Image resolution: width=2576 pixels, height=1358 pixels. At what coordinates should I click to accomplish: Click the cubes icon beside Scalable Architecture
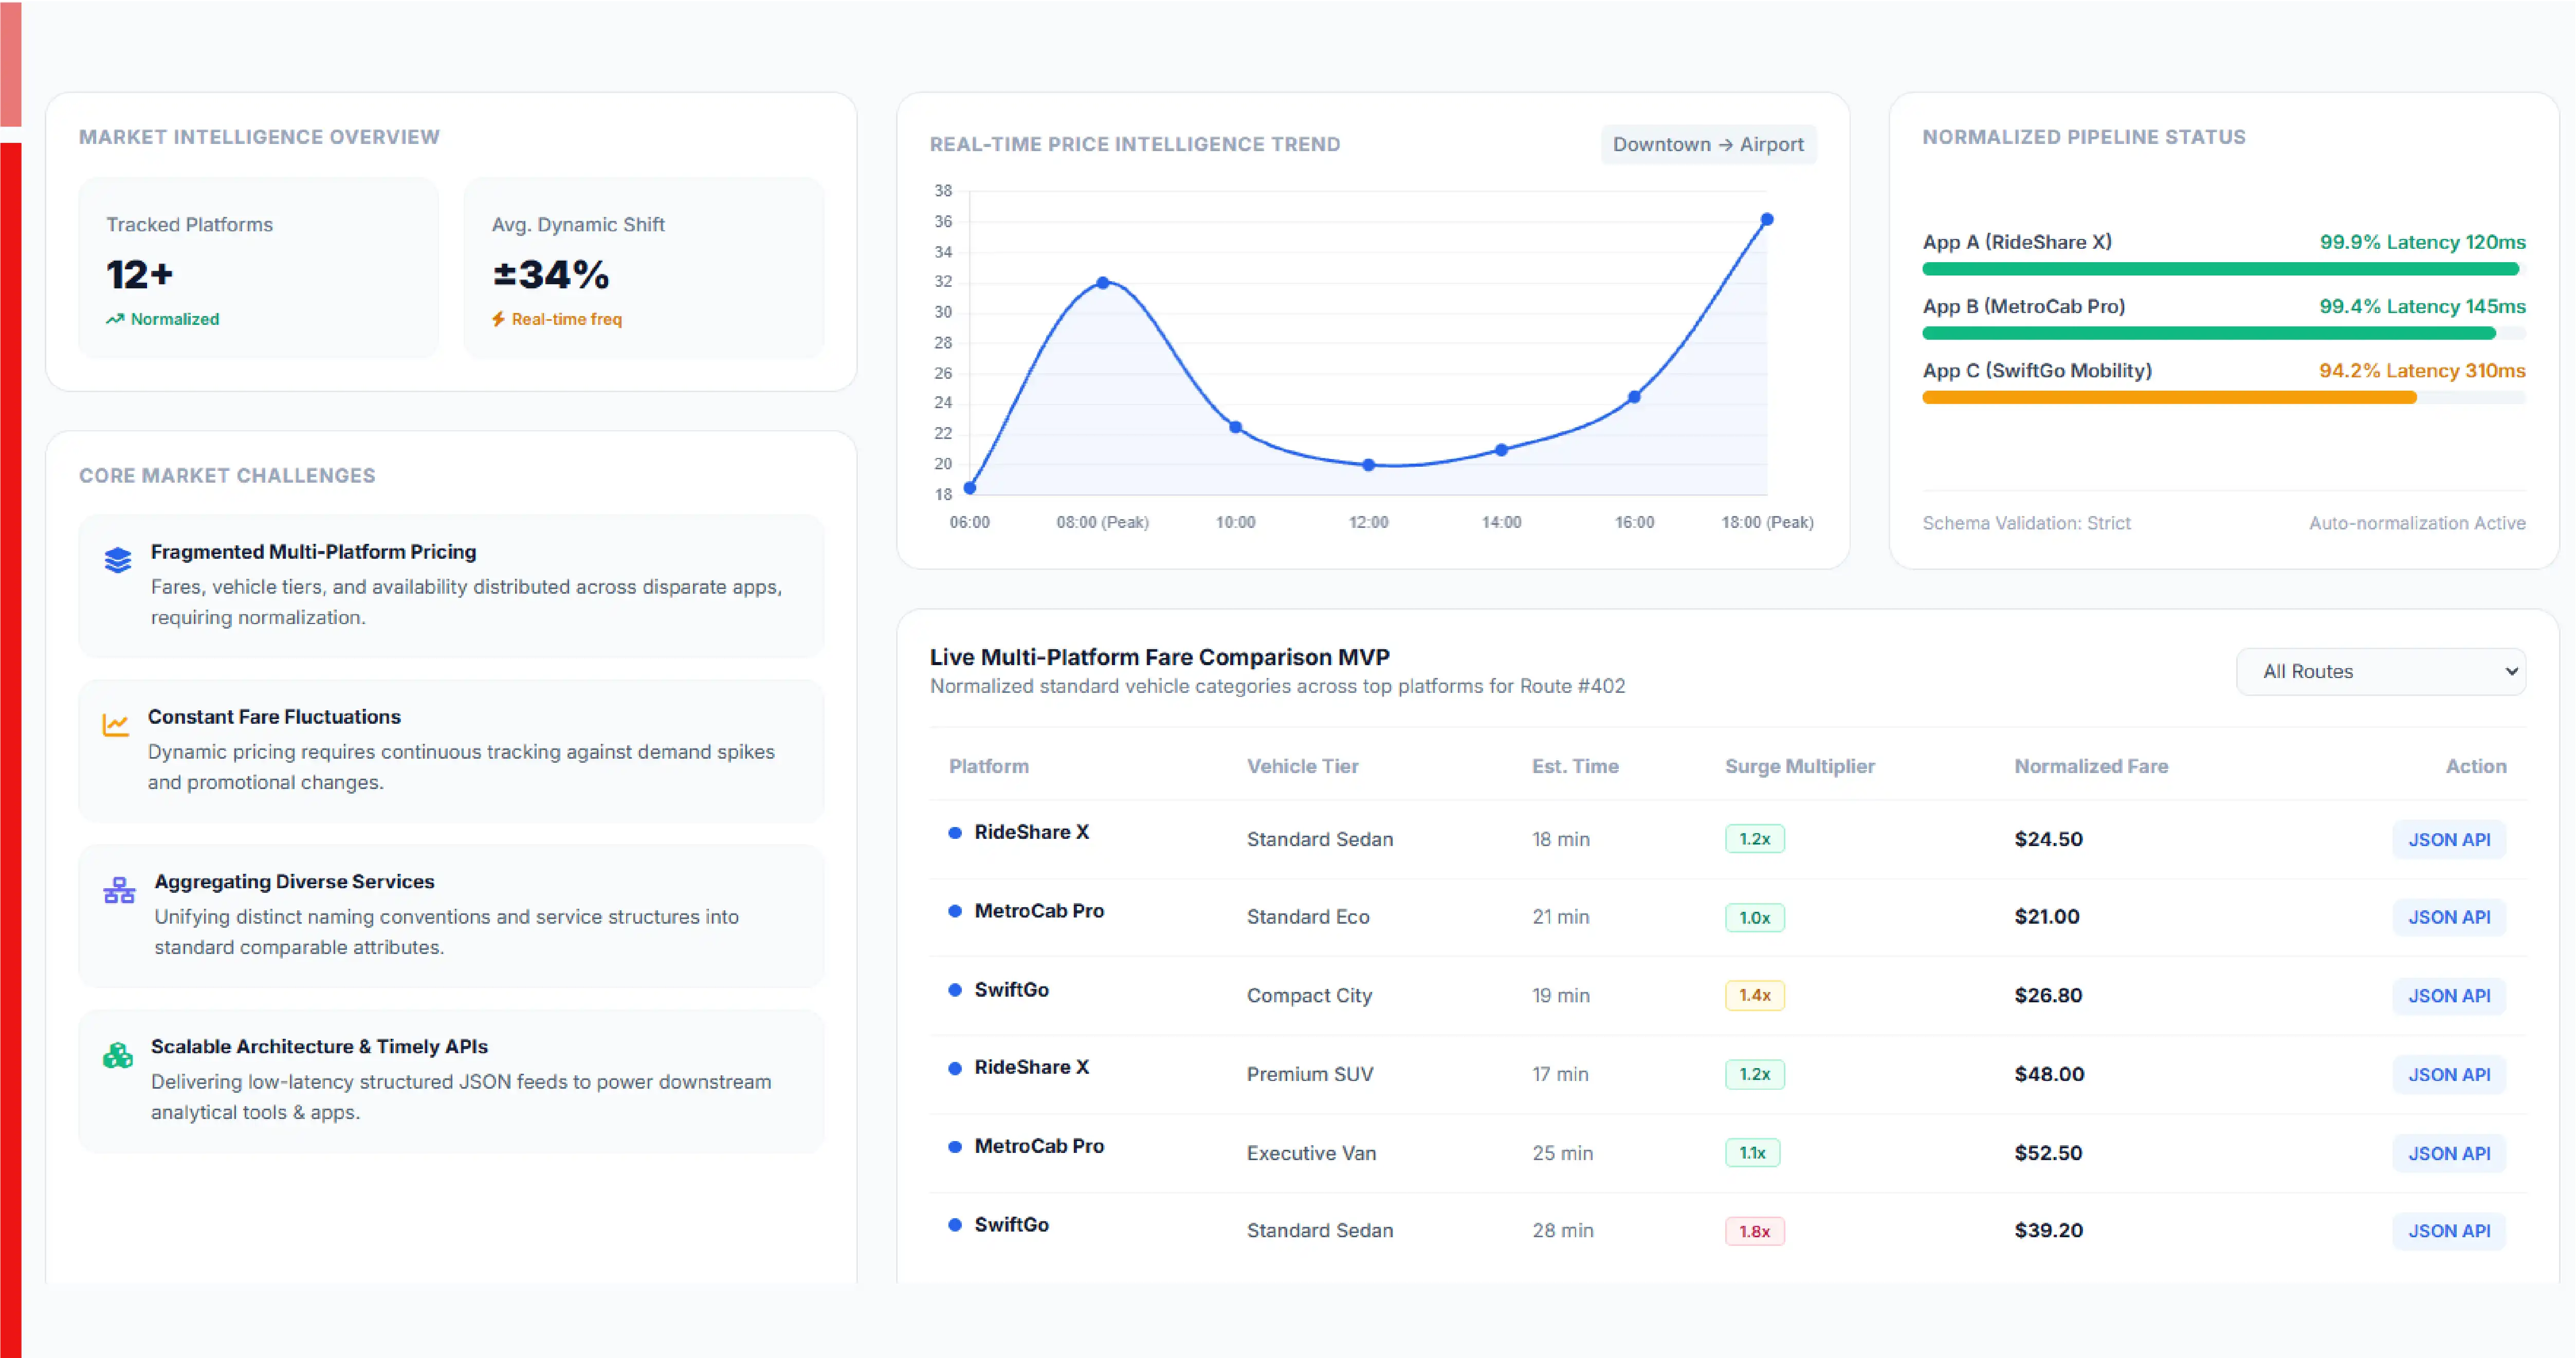pos(118,1055)
